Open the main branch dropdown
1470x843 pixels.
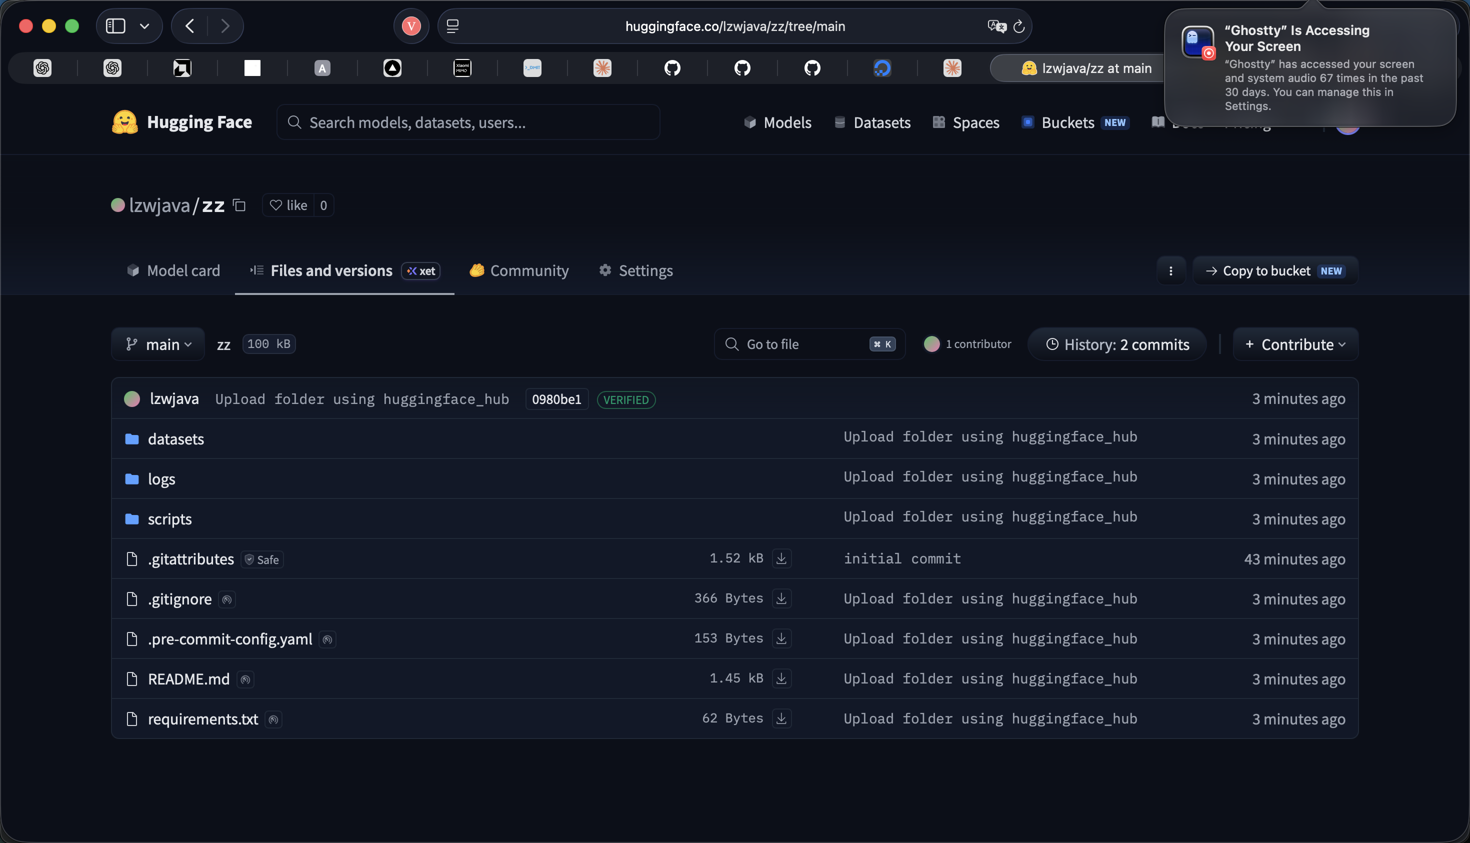coord(158,344)
